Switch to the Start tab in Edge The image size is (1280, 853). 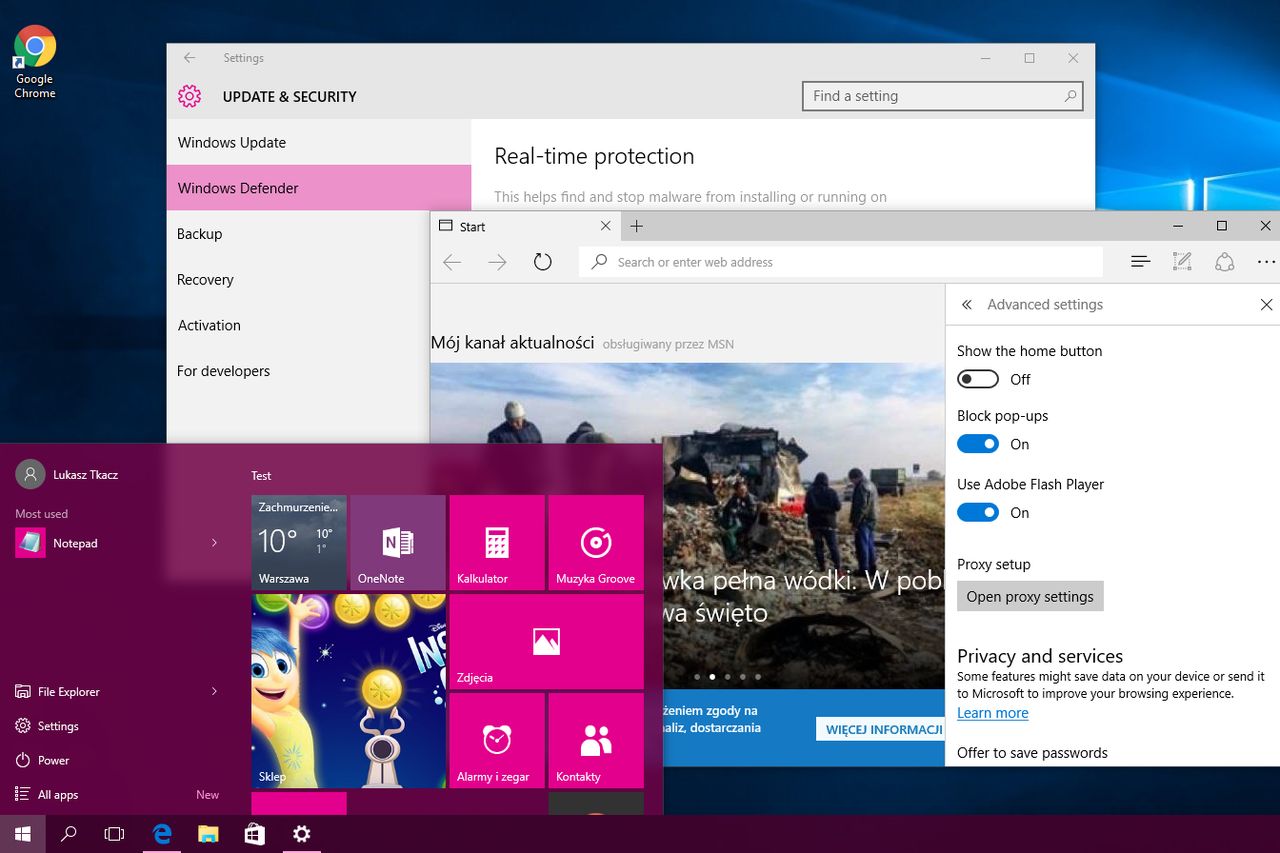525,226
